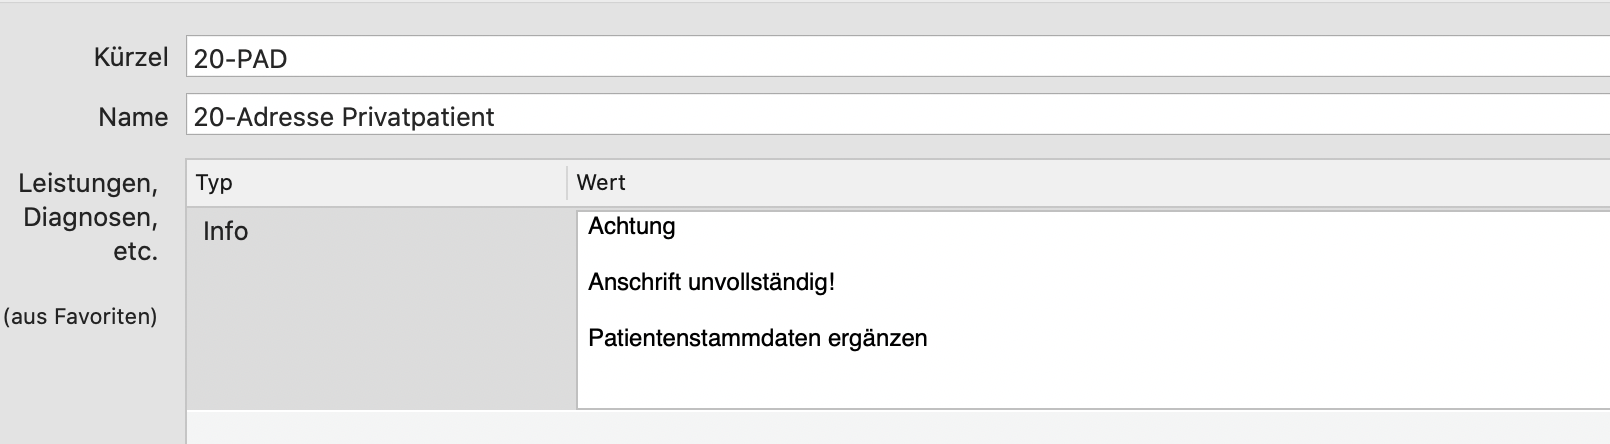Click the Kürzel label
Image resolution: width=1610 pixels, height=444 pixels.
(x=131, y=58)
